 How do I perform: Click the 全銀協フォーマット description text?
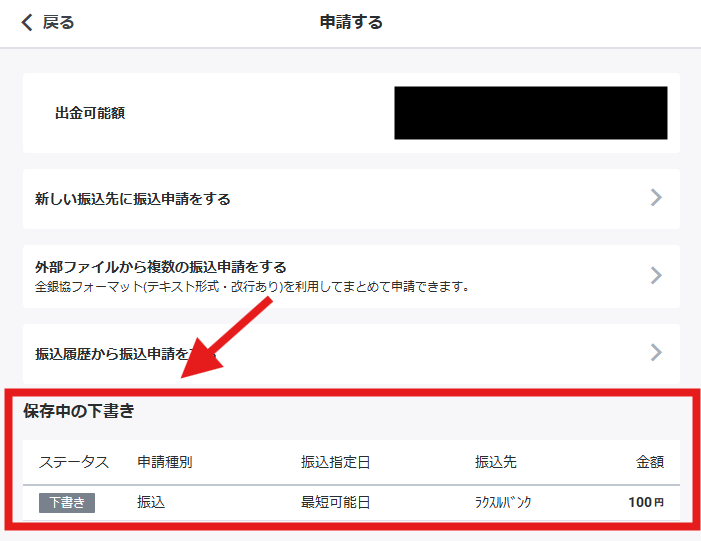pyautogui.click(x=252, y=287)
